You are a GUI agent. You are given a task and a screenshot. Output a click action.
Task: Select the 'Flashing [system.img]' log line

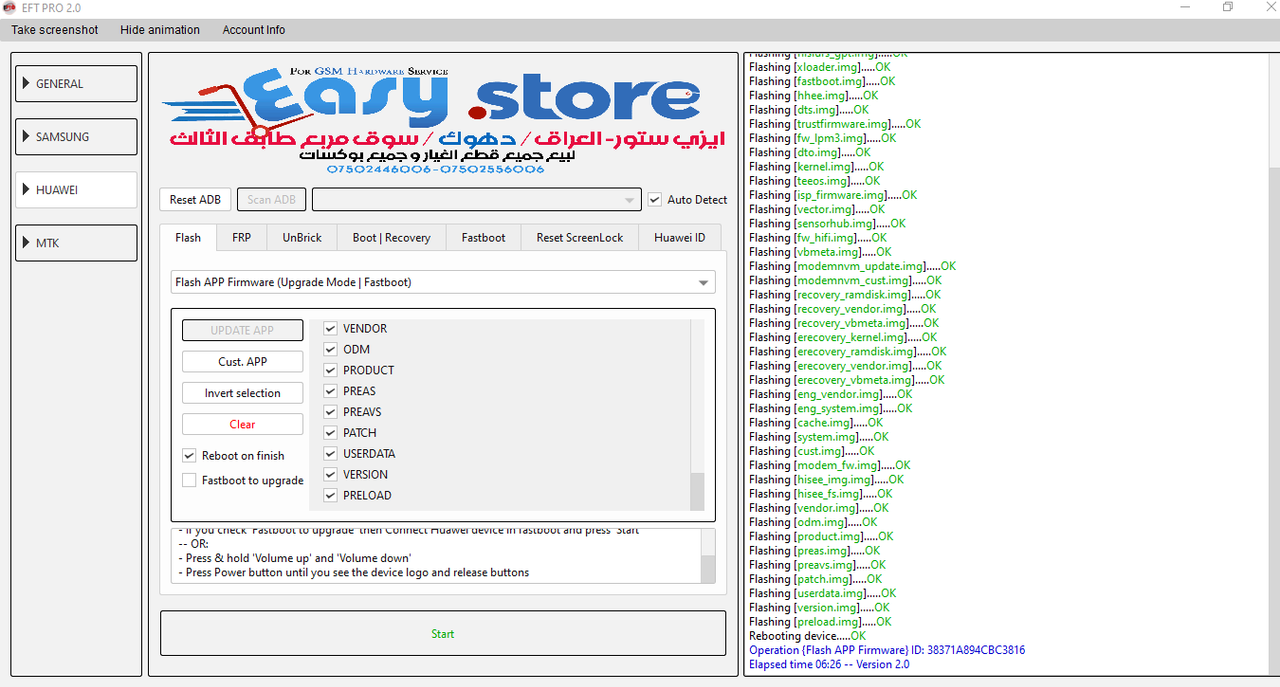pos(818,437)
